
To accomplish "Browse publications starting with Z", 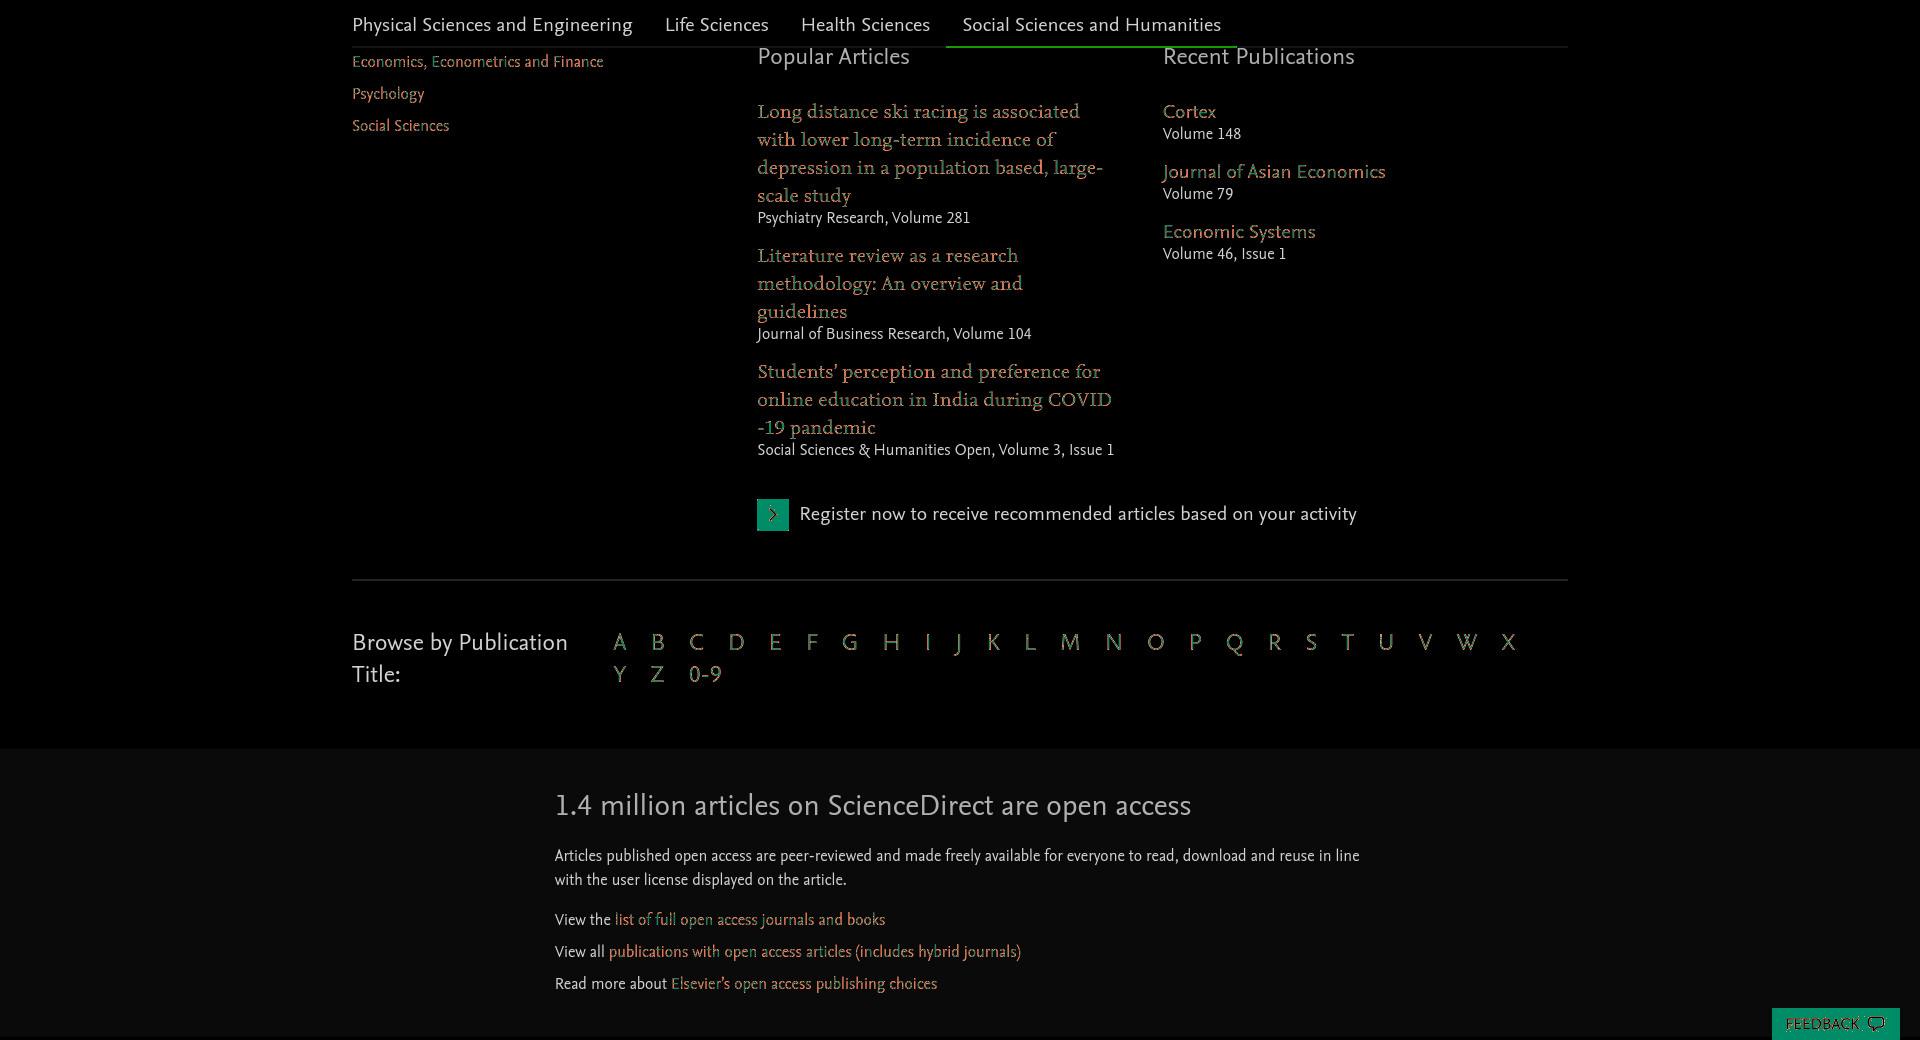I will coord(657,675).
